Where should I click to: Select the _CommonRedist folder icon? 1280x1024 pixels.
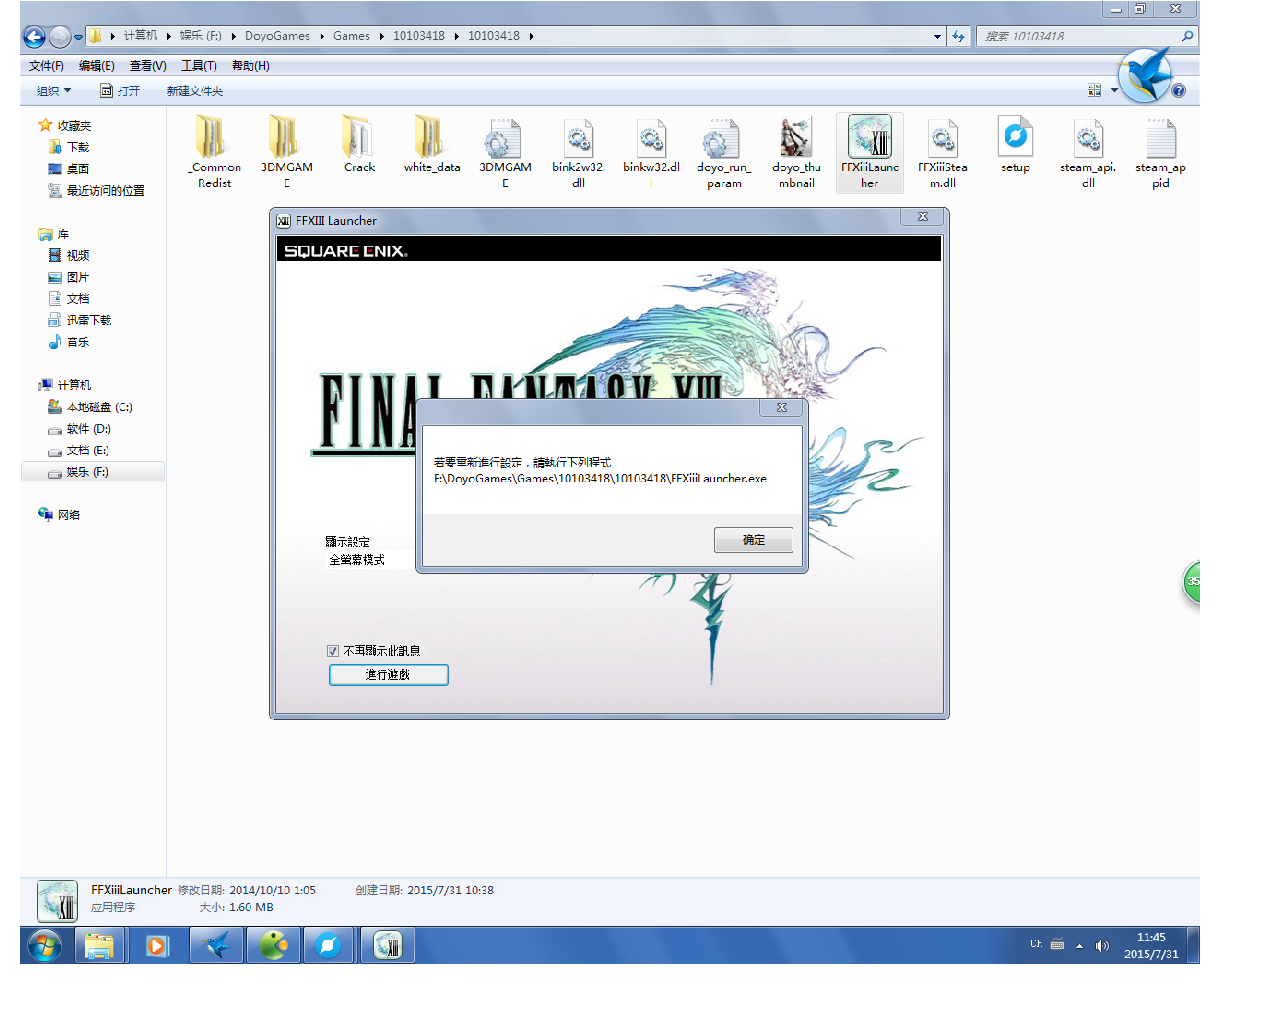pos(211,137)
